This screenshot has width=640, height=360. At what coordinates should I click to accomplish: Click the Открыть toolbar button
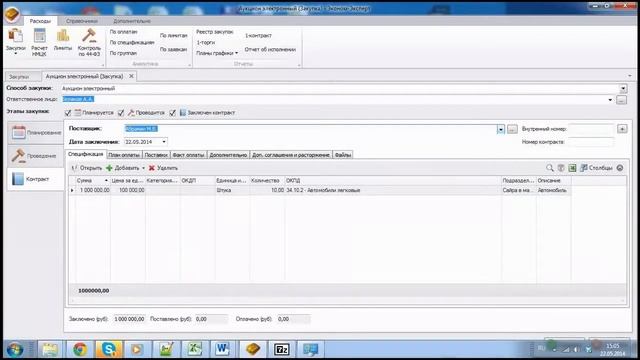click(x=87, y=168)
